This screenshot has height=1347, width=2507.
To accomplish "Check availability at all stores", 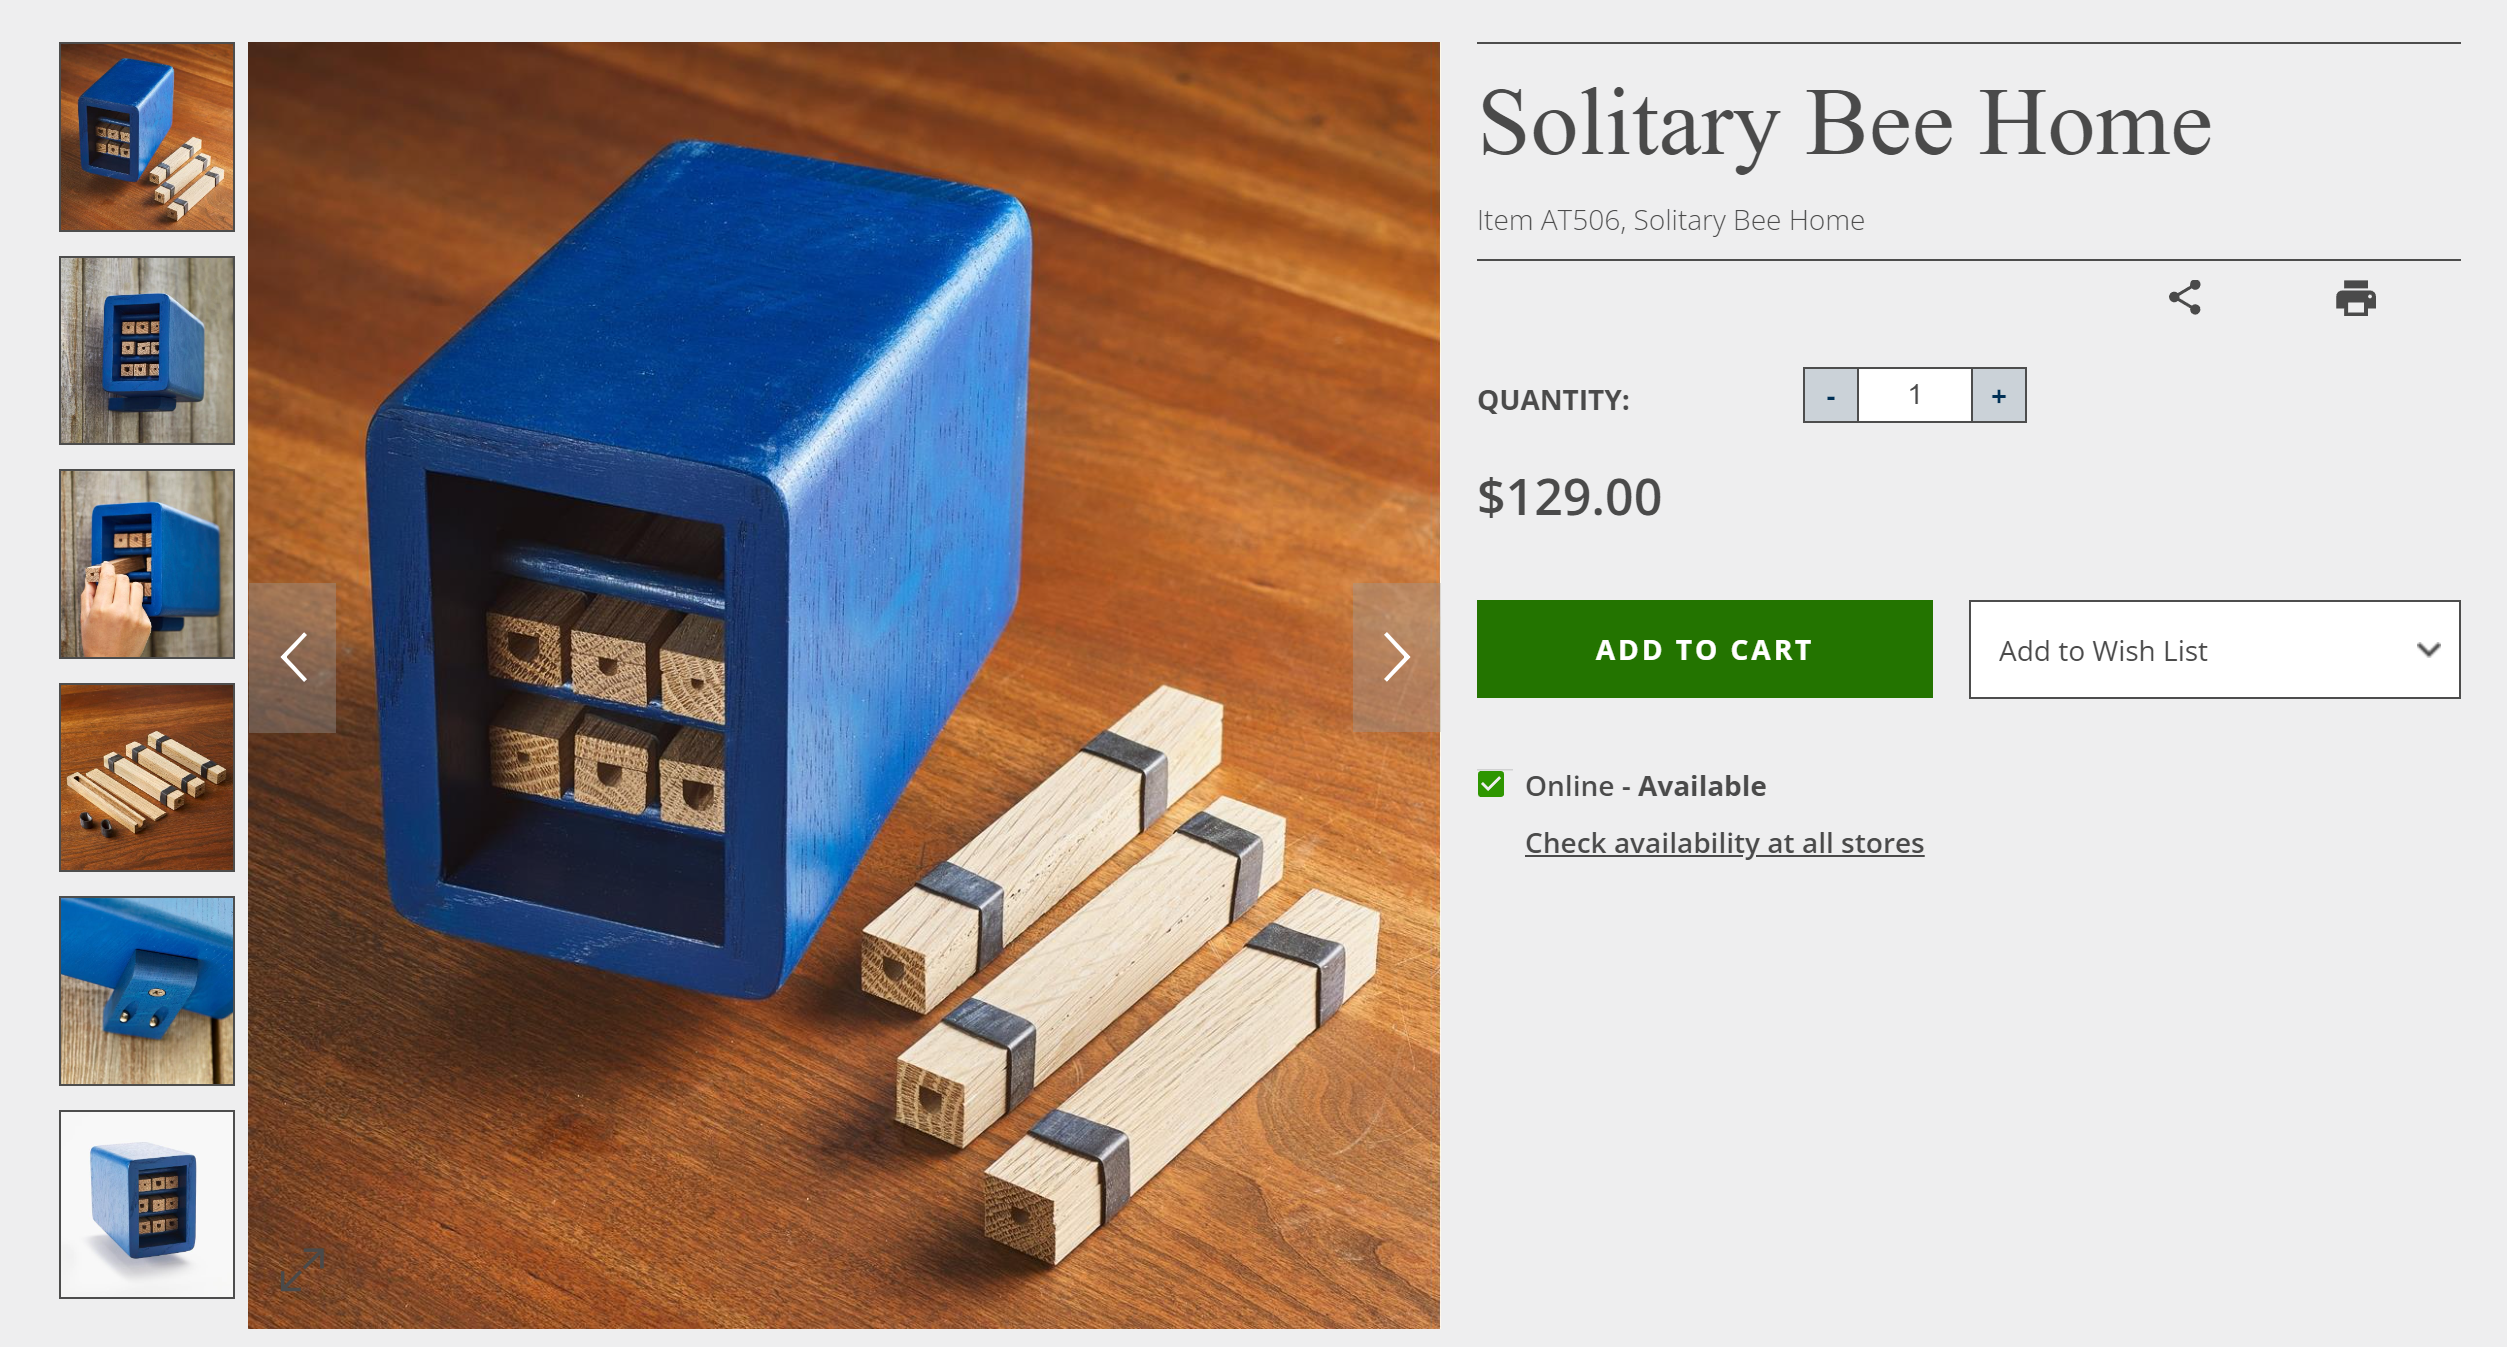I will coord(1724,843).
